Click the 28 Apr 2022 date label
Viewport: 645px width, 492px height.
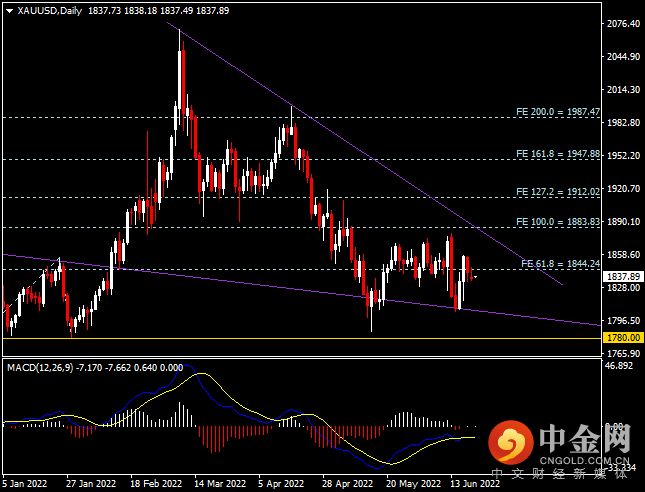(348, 483)
